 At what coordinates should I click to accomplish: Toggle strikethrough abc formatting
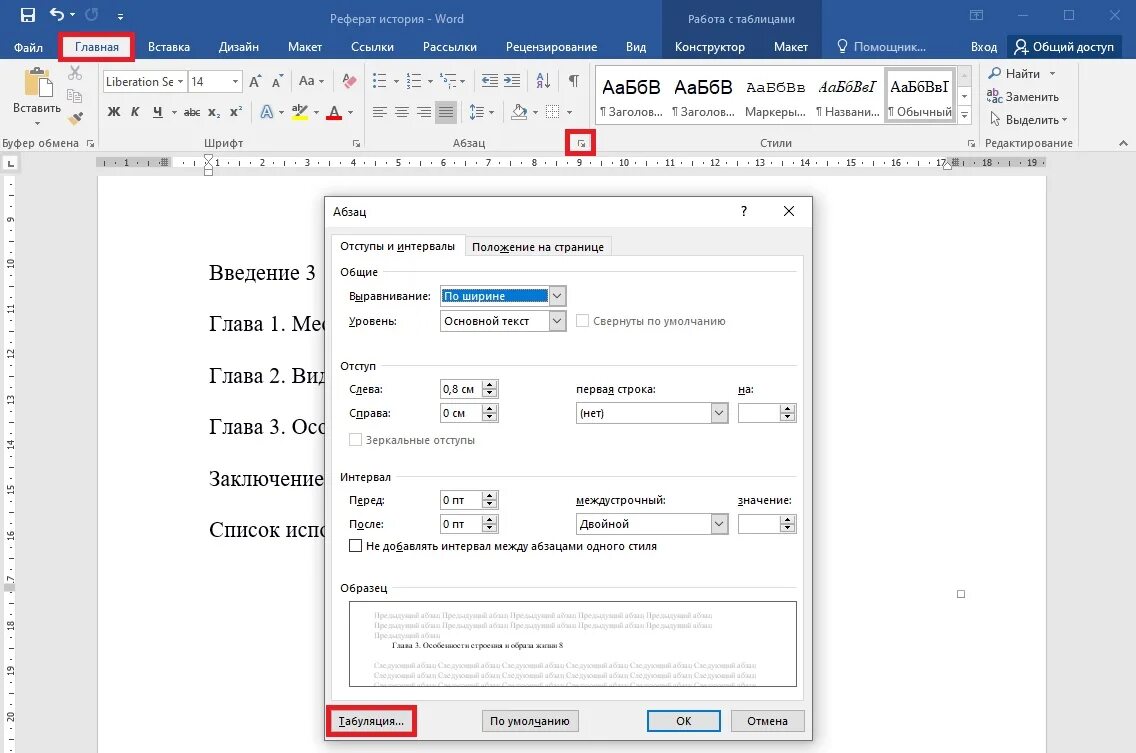(x=192, y=112)
